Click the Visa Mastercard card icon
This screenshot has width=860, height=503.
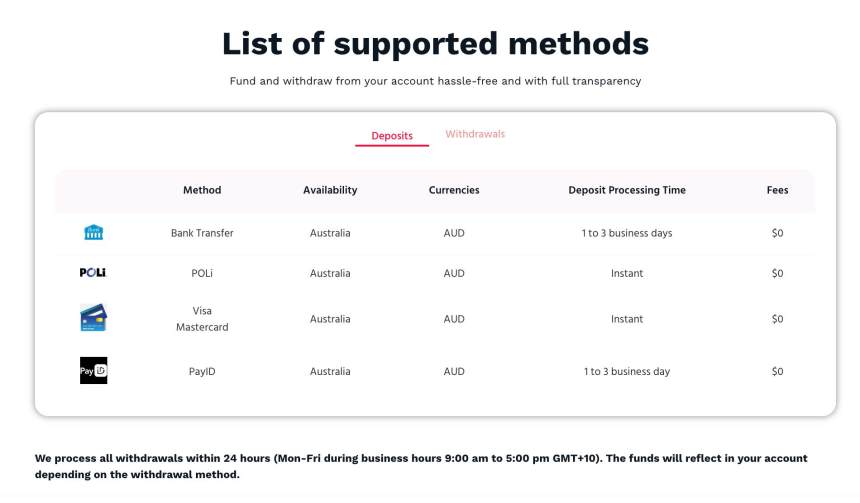[x=93, y=319]
